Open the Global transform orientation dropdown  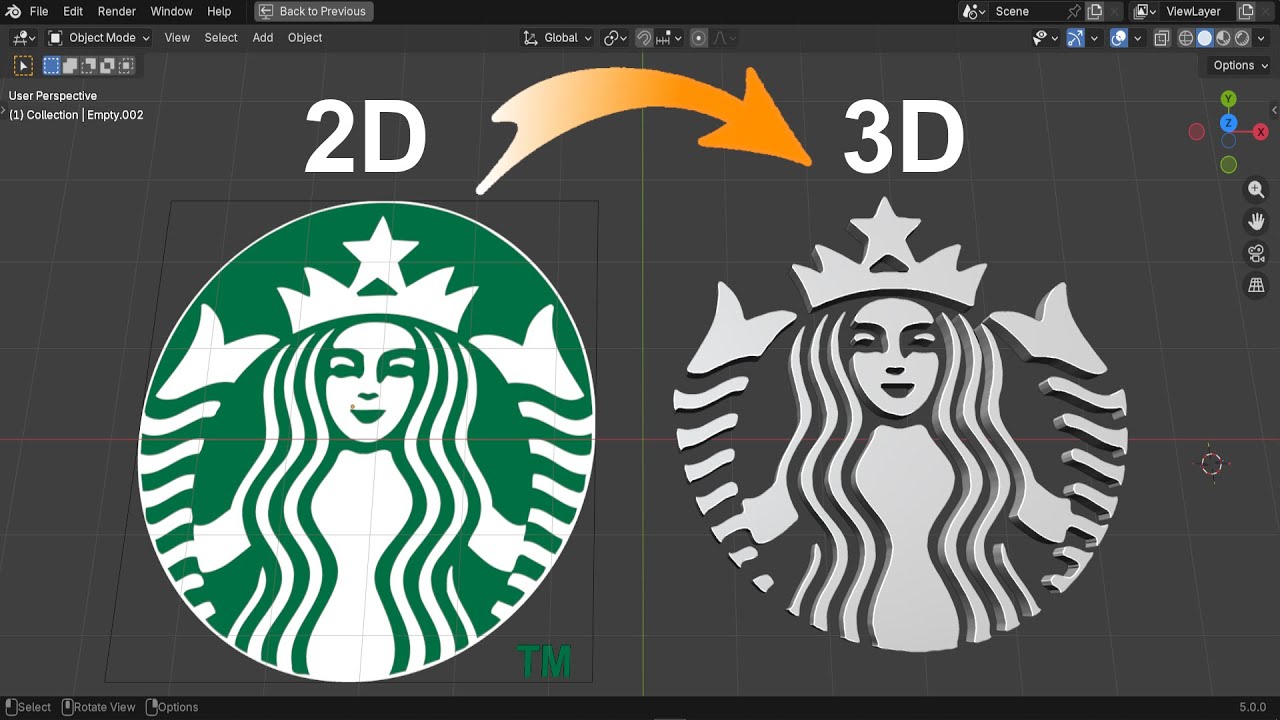pyautogui.click(x=557, y=37)
